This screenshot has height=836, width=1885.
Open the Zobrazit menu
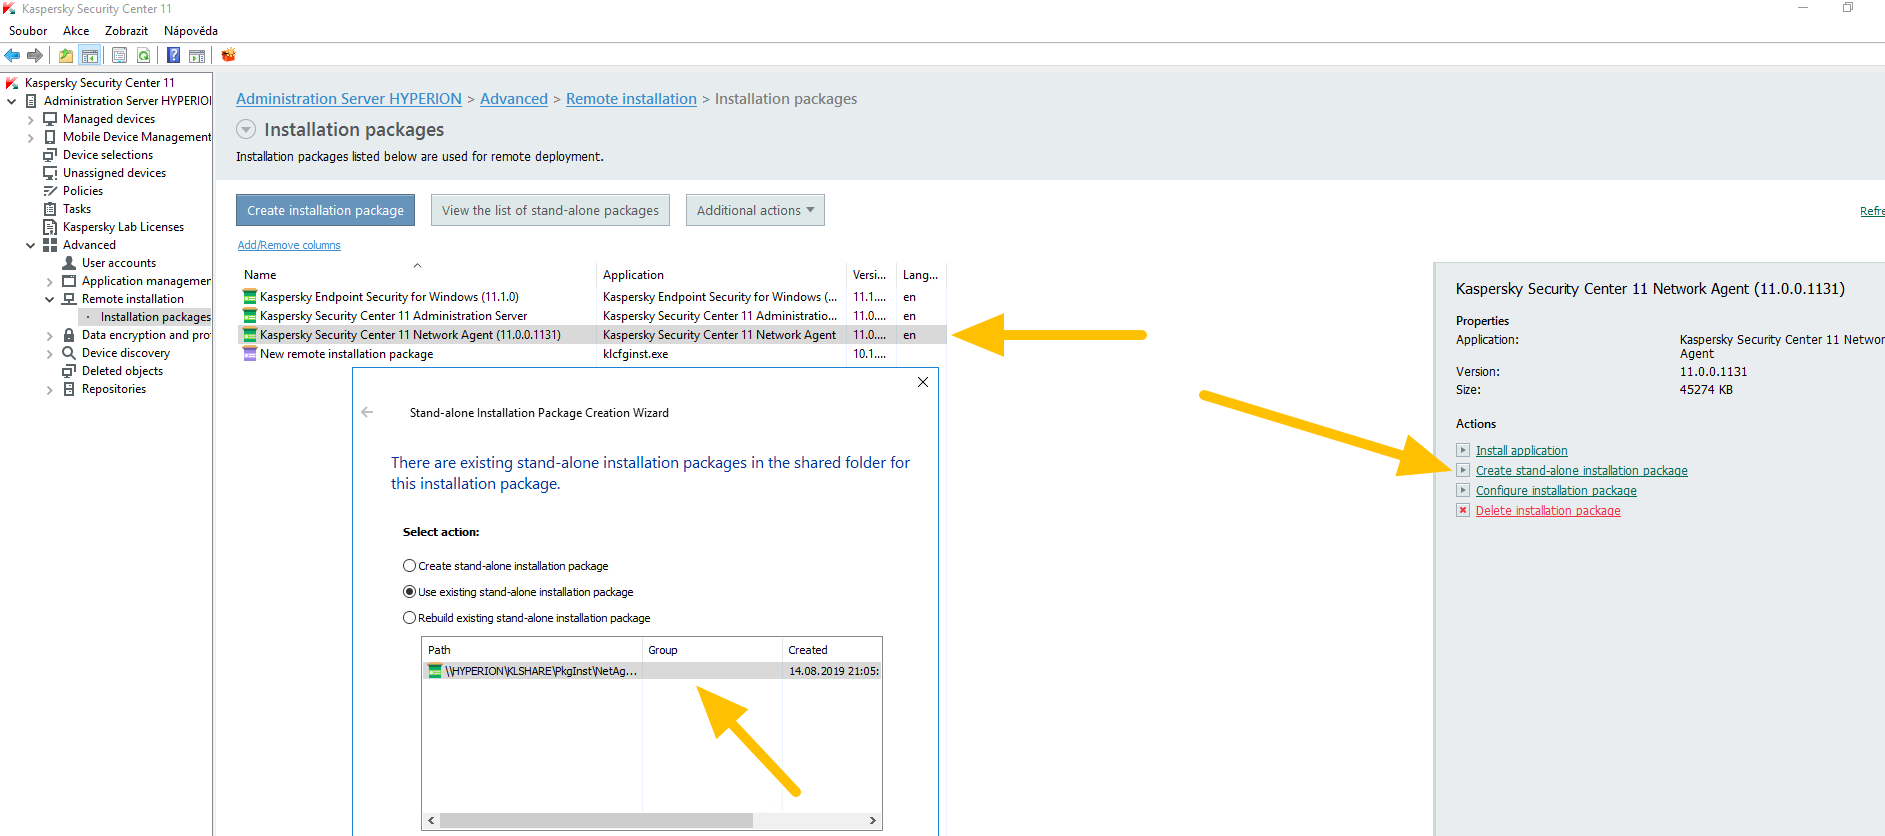pyautogui.click(x=126, y=31)
